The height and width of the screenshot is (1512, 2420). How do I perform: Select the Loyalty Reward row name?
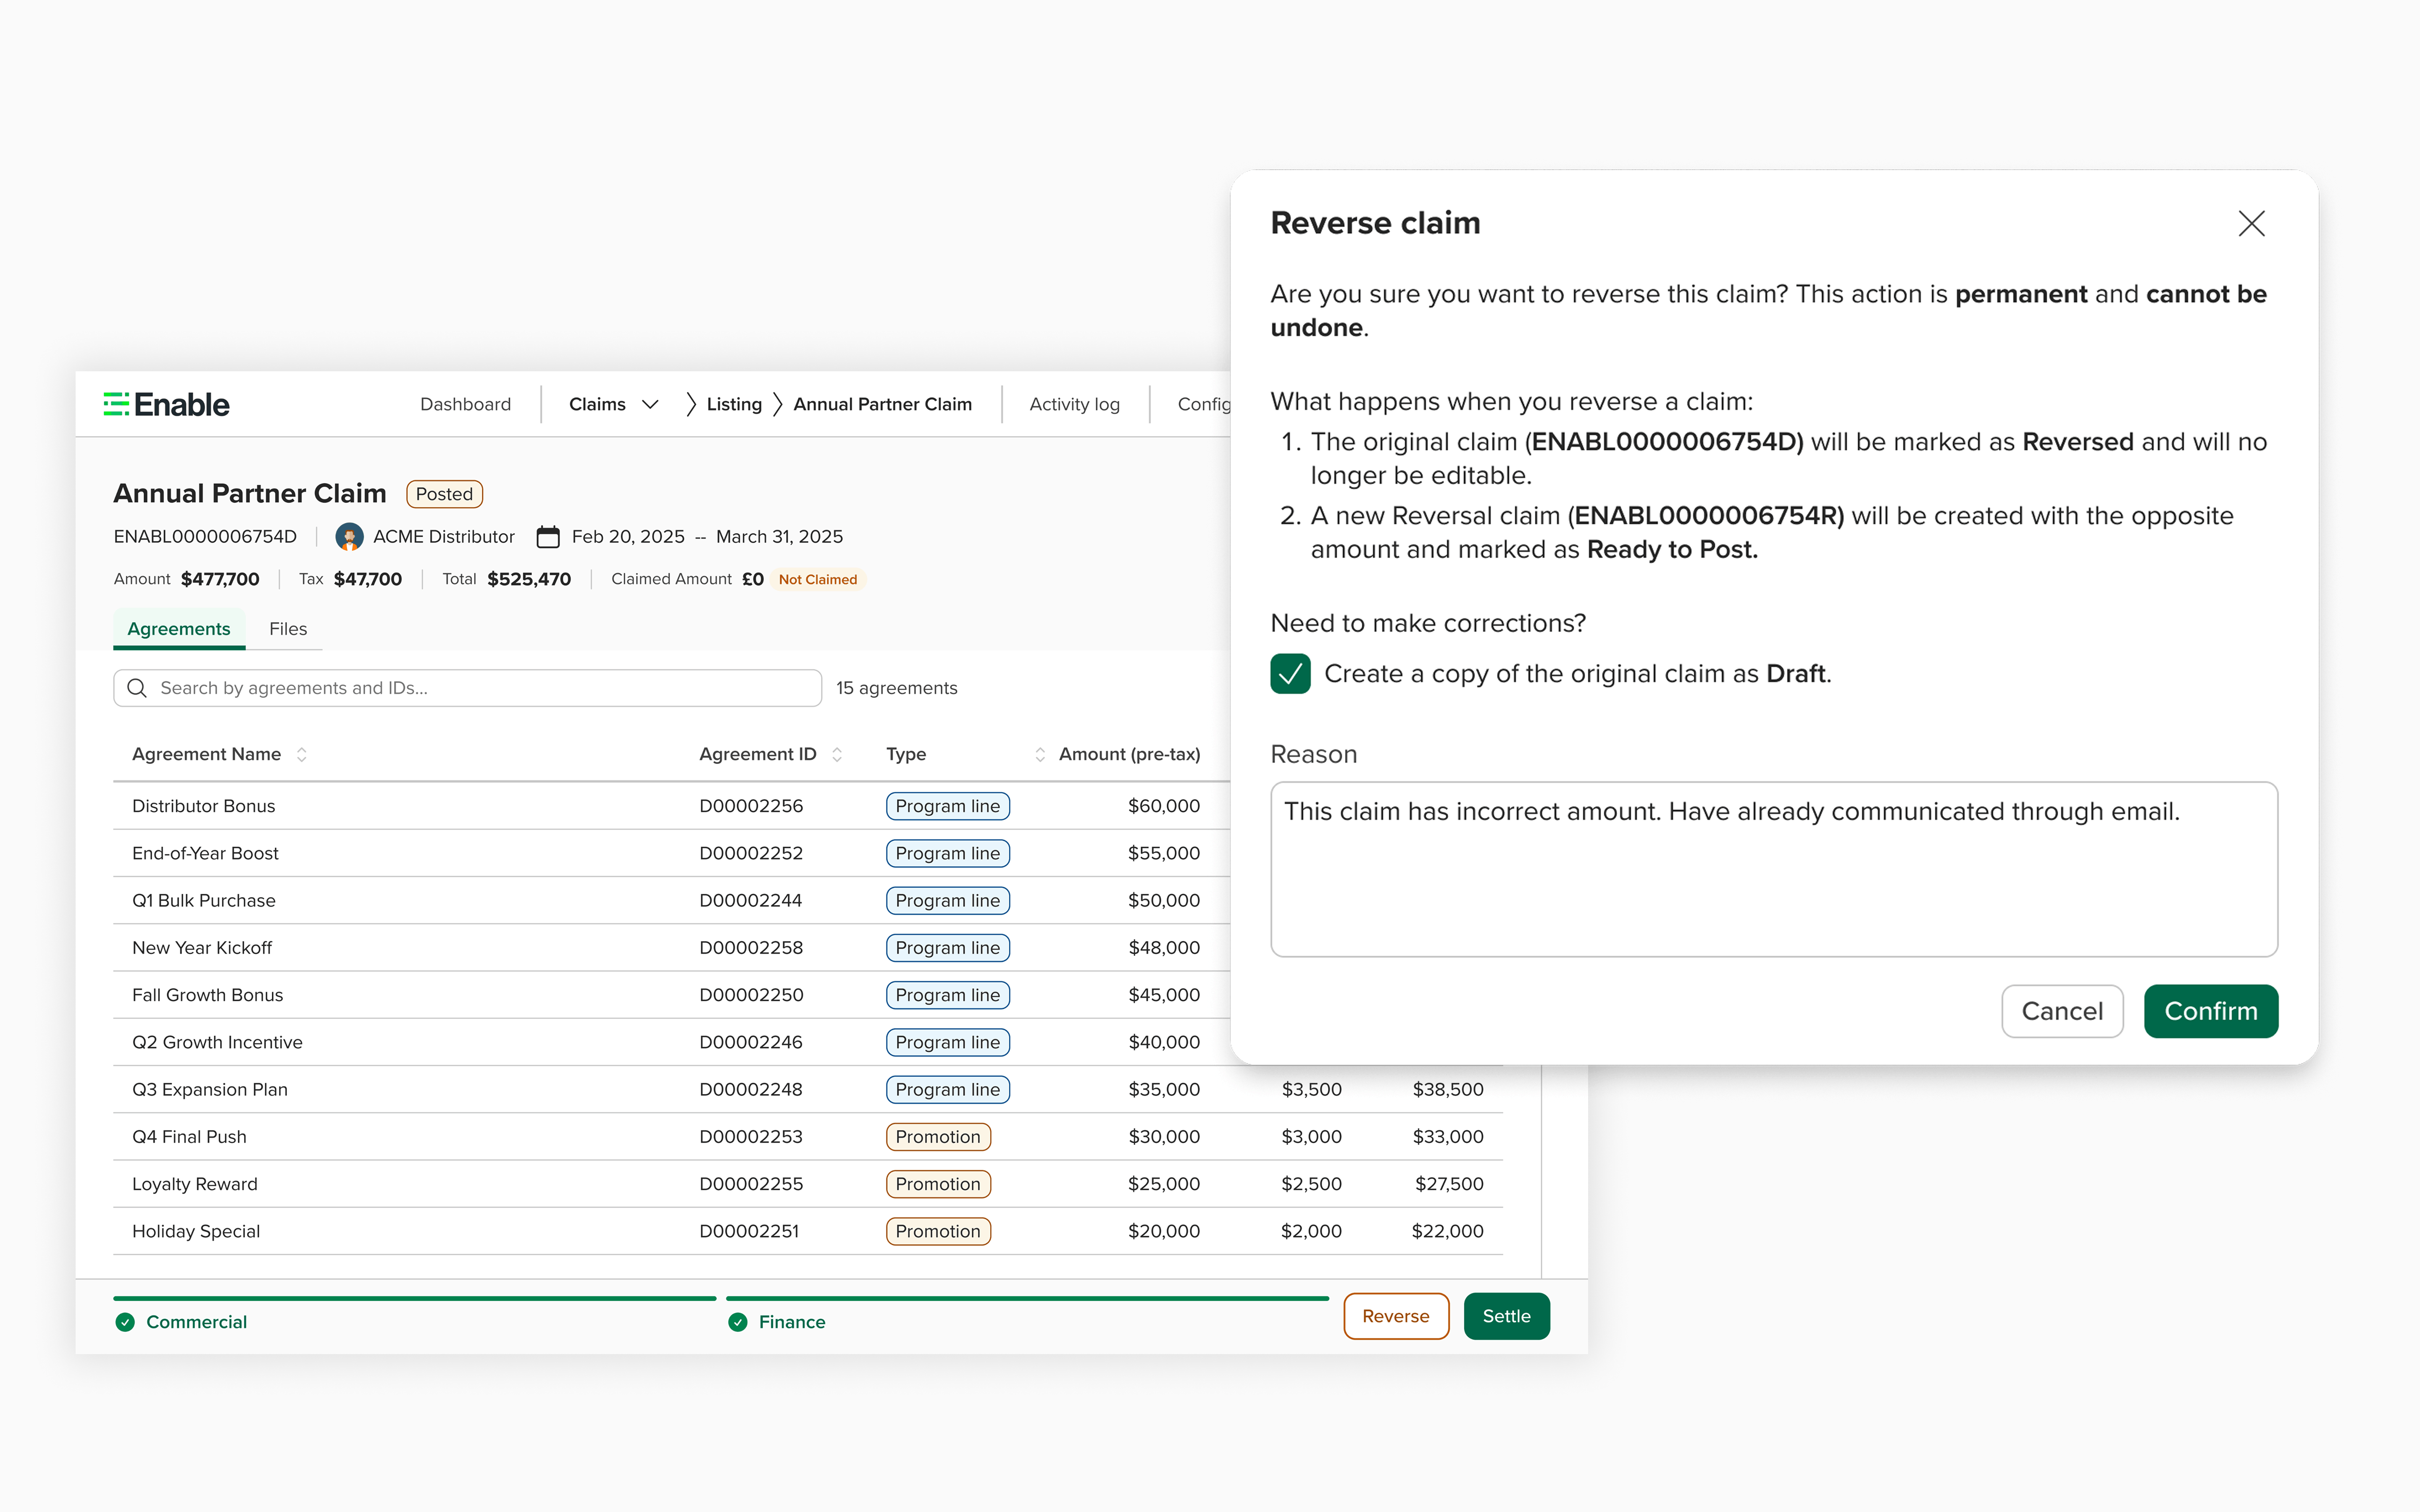194,1184
